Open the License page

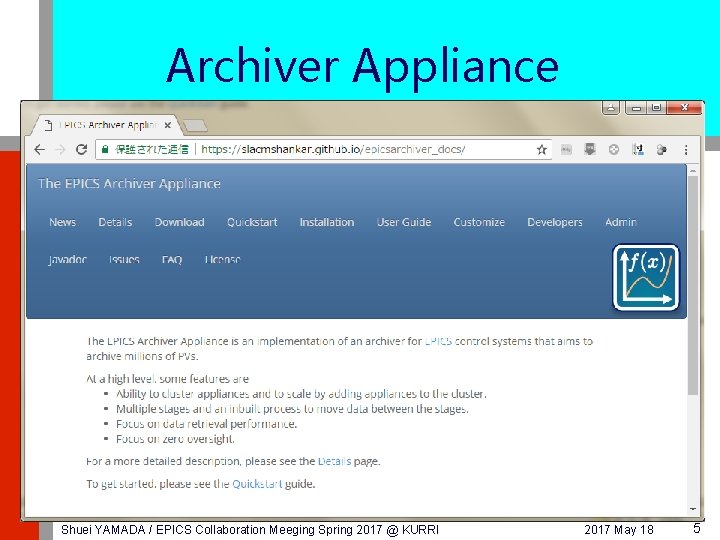coord(223,260)
